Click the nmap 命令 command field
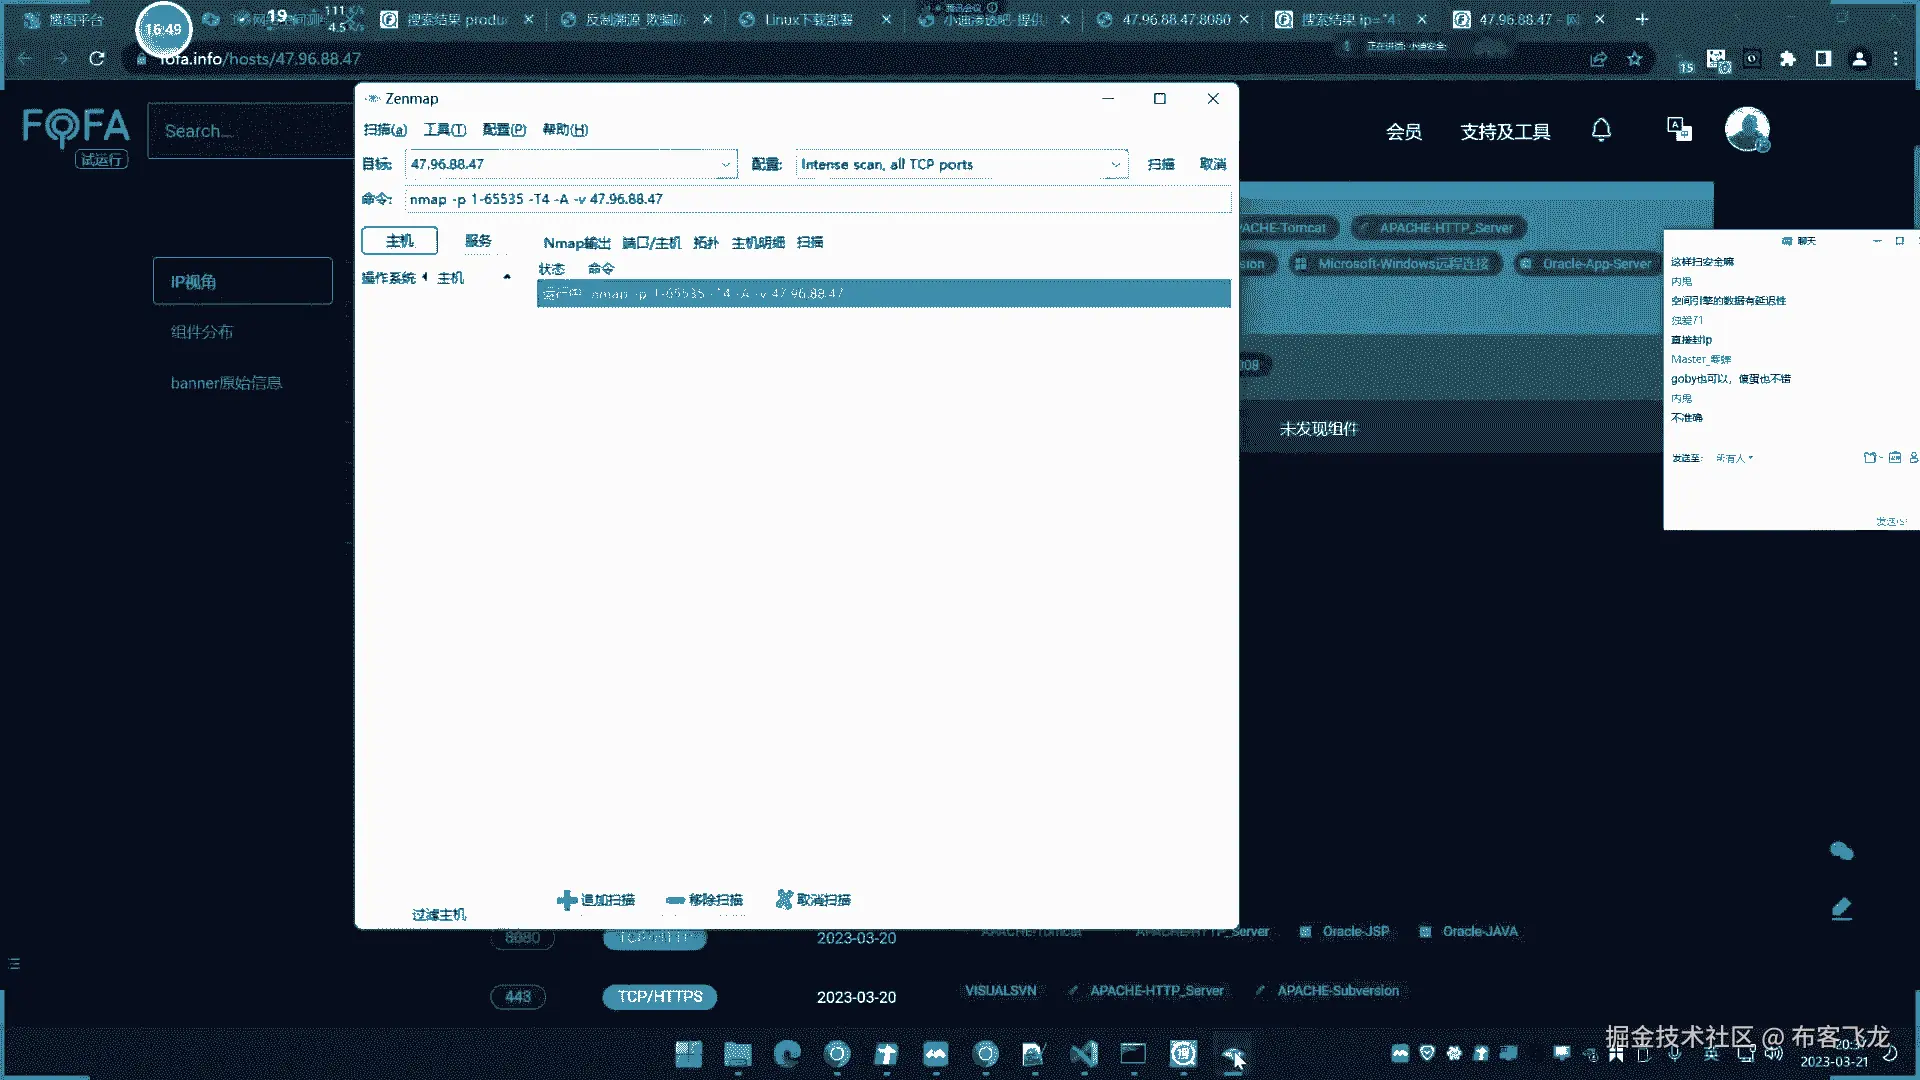 click(816, 199)
